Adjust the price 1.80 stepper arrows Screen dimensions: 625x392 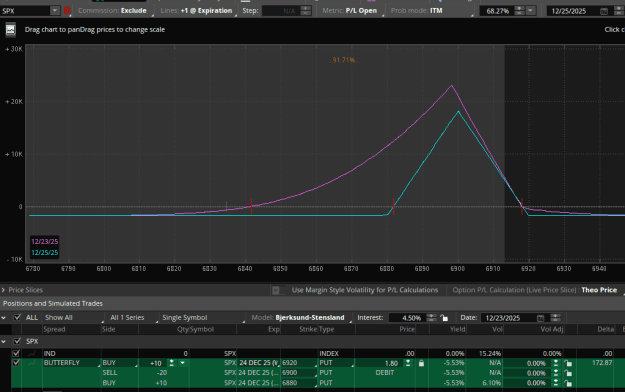(408, 363)
